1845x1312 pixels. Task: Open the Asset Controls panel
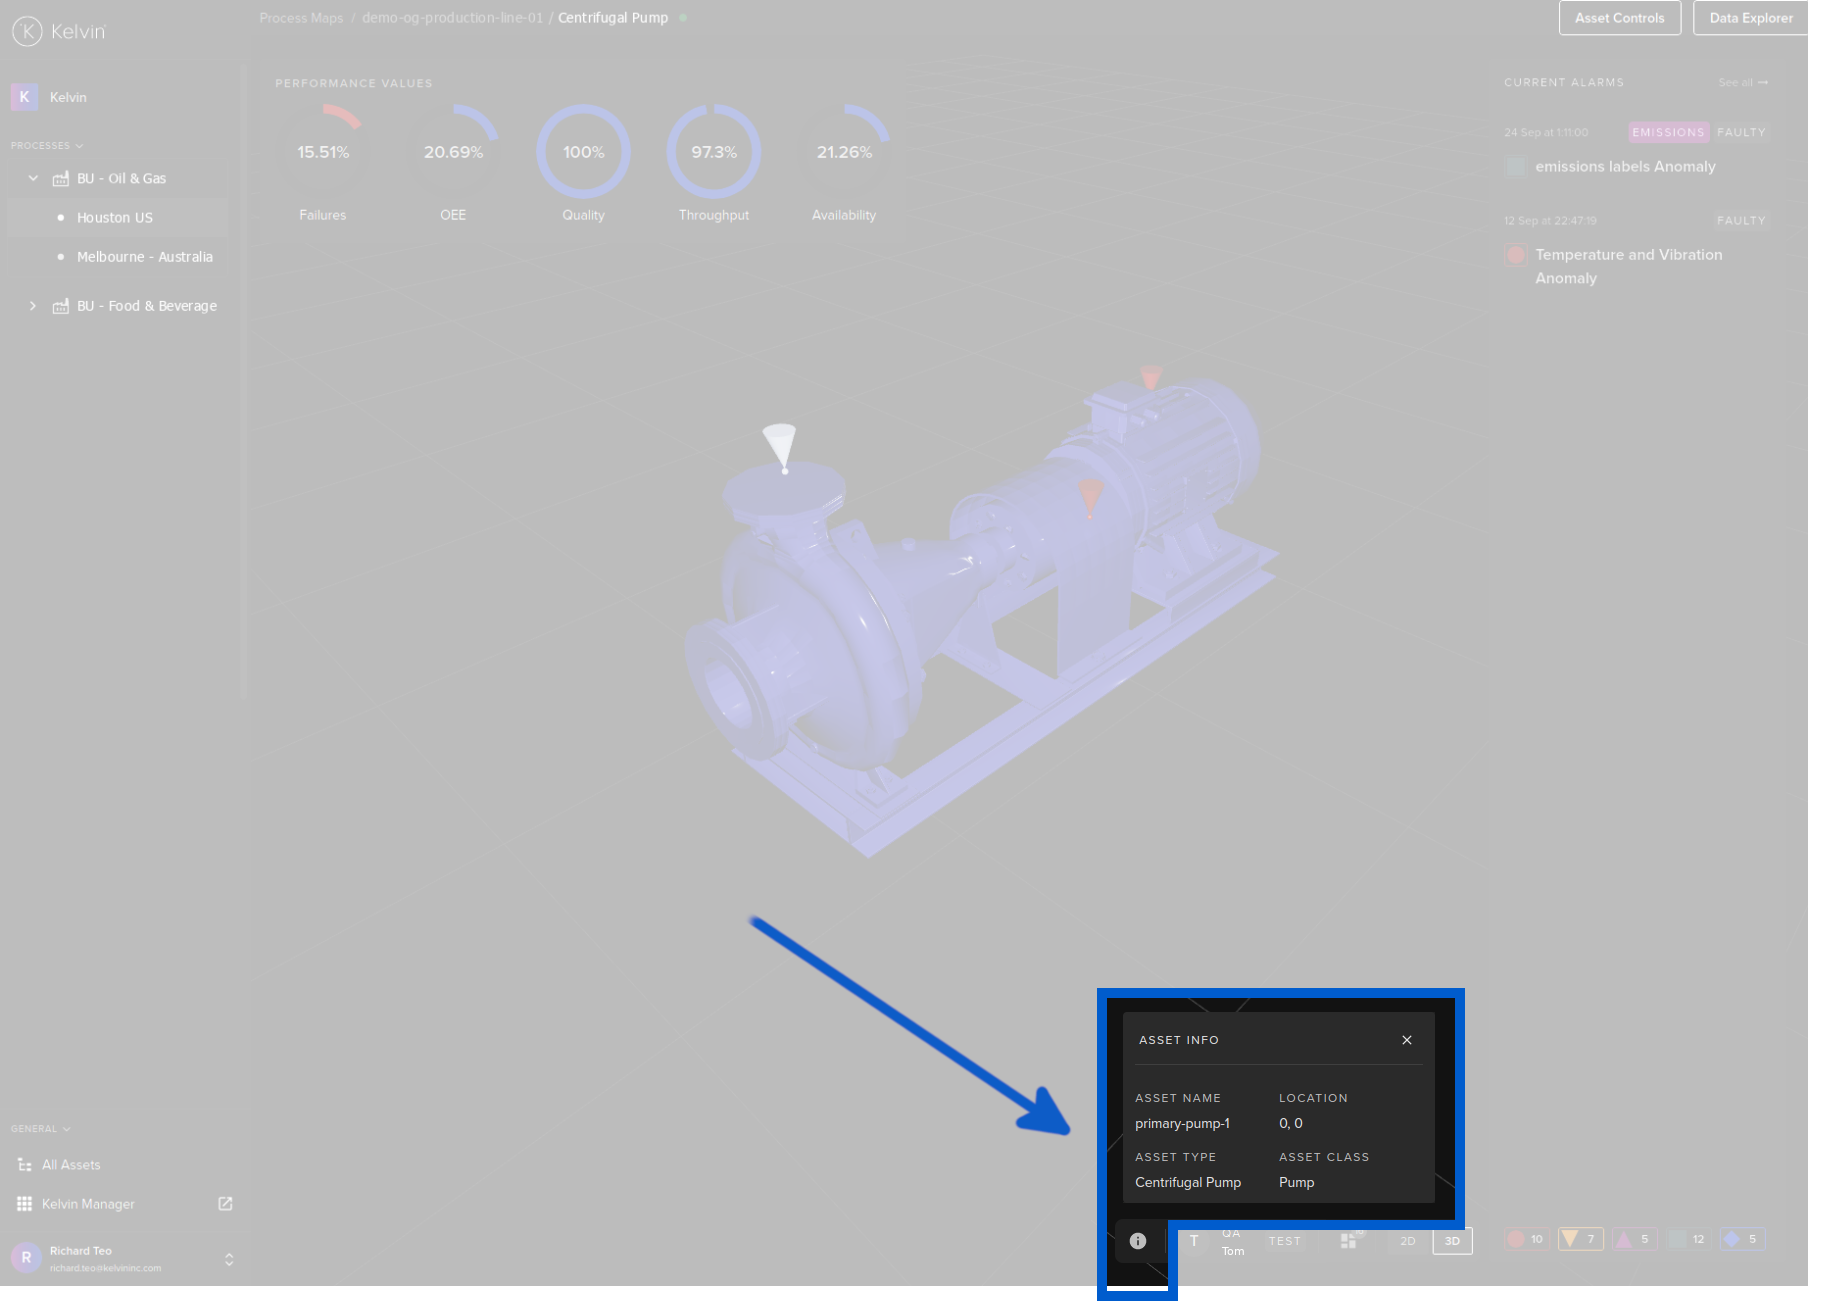coord(1619,17)
